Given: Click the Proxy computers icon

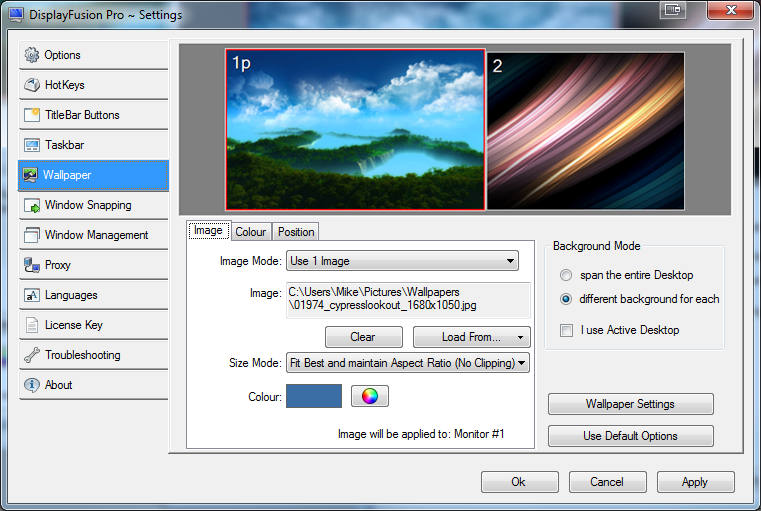Looking at the screenshot, I should (32, 265).
